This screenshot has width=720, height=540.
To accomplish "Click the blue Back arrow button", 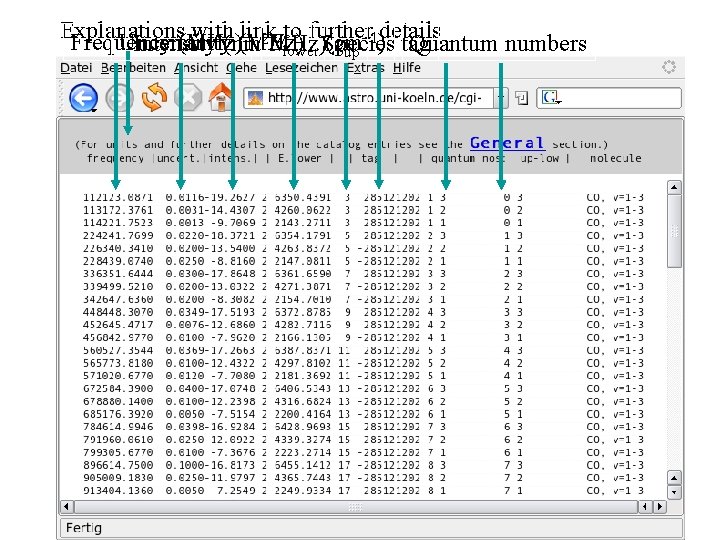I will point(84,98).
